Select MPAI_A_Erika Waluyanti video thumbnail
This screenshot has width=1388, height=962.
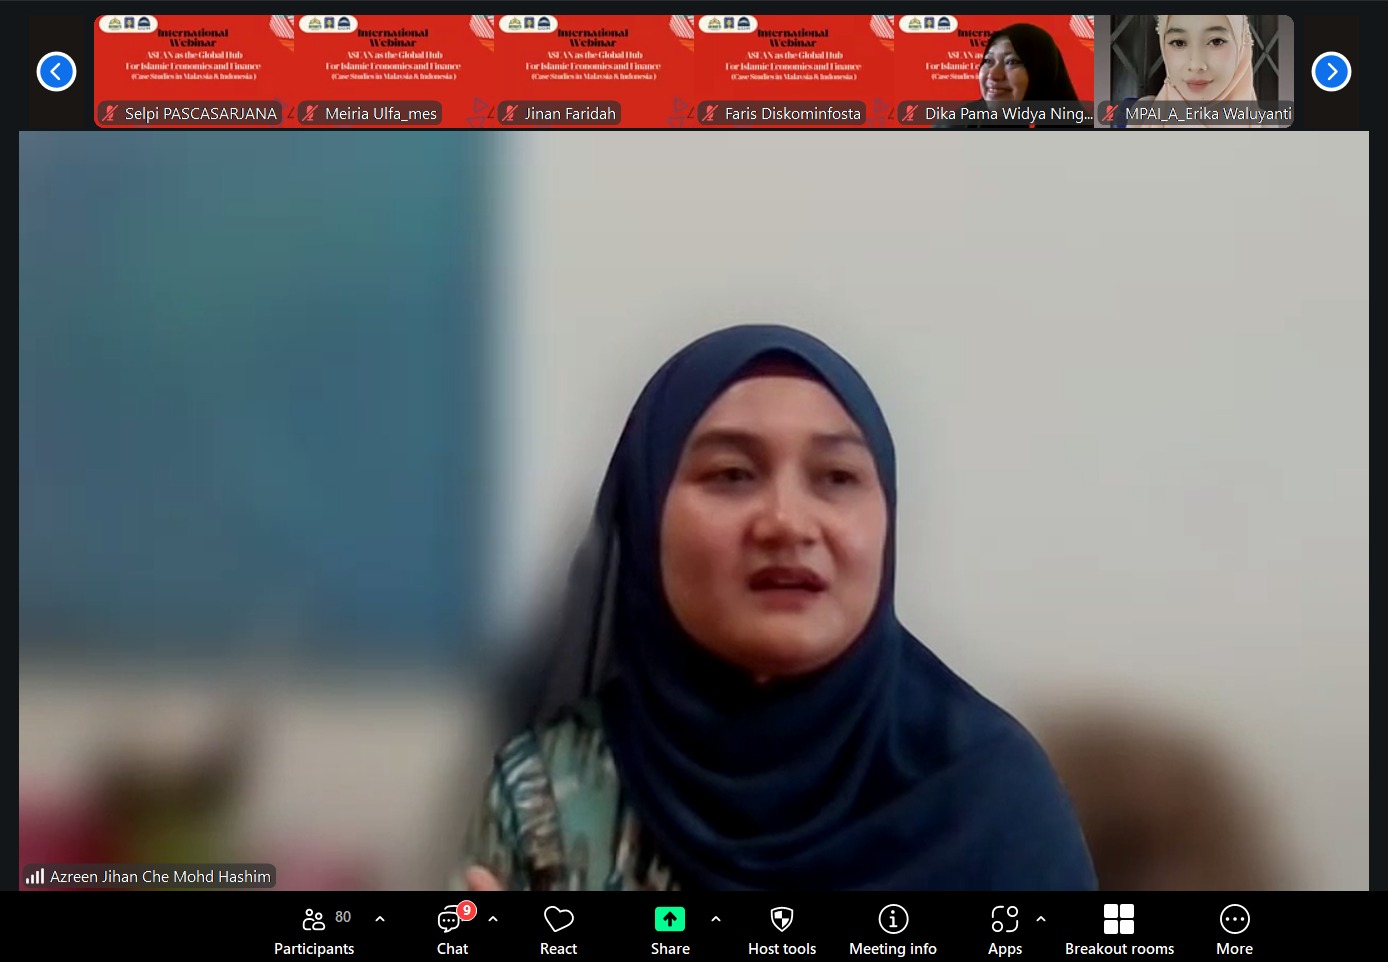click(x=1194, y=71)
